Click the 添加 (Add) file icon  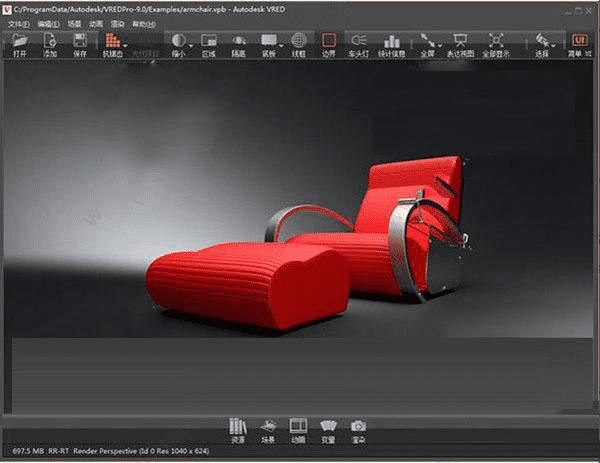pos(49,42)
